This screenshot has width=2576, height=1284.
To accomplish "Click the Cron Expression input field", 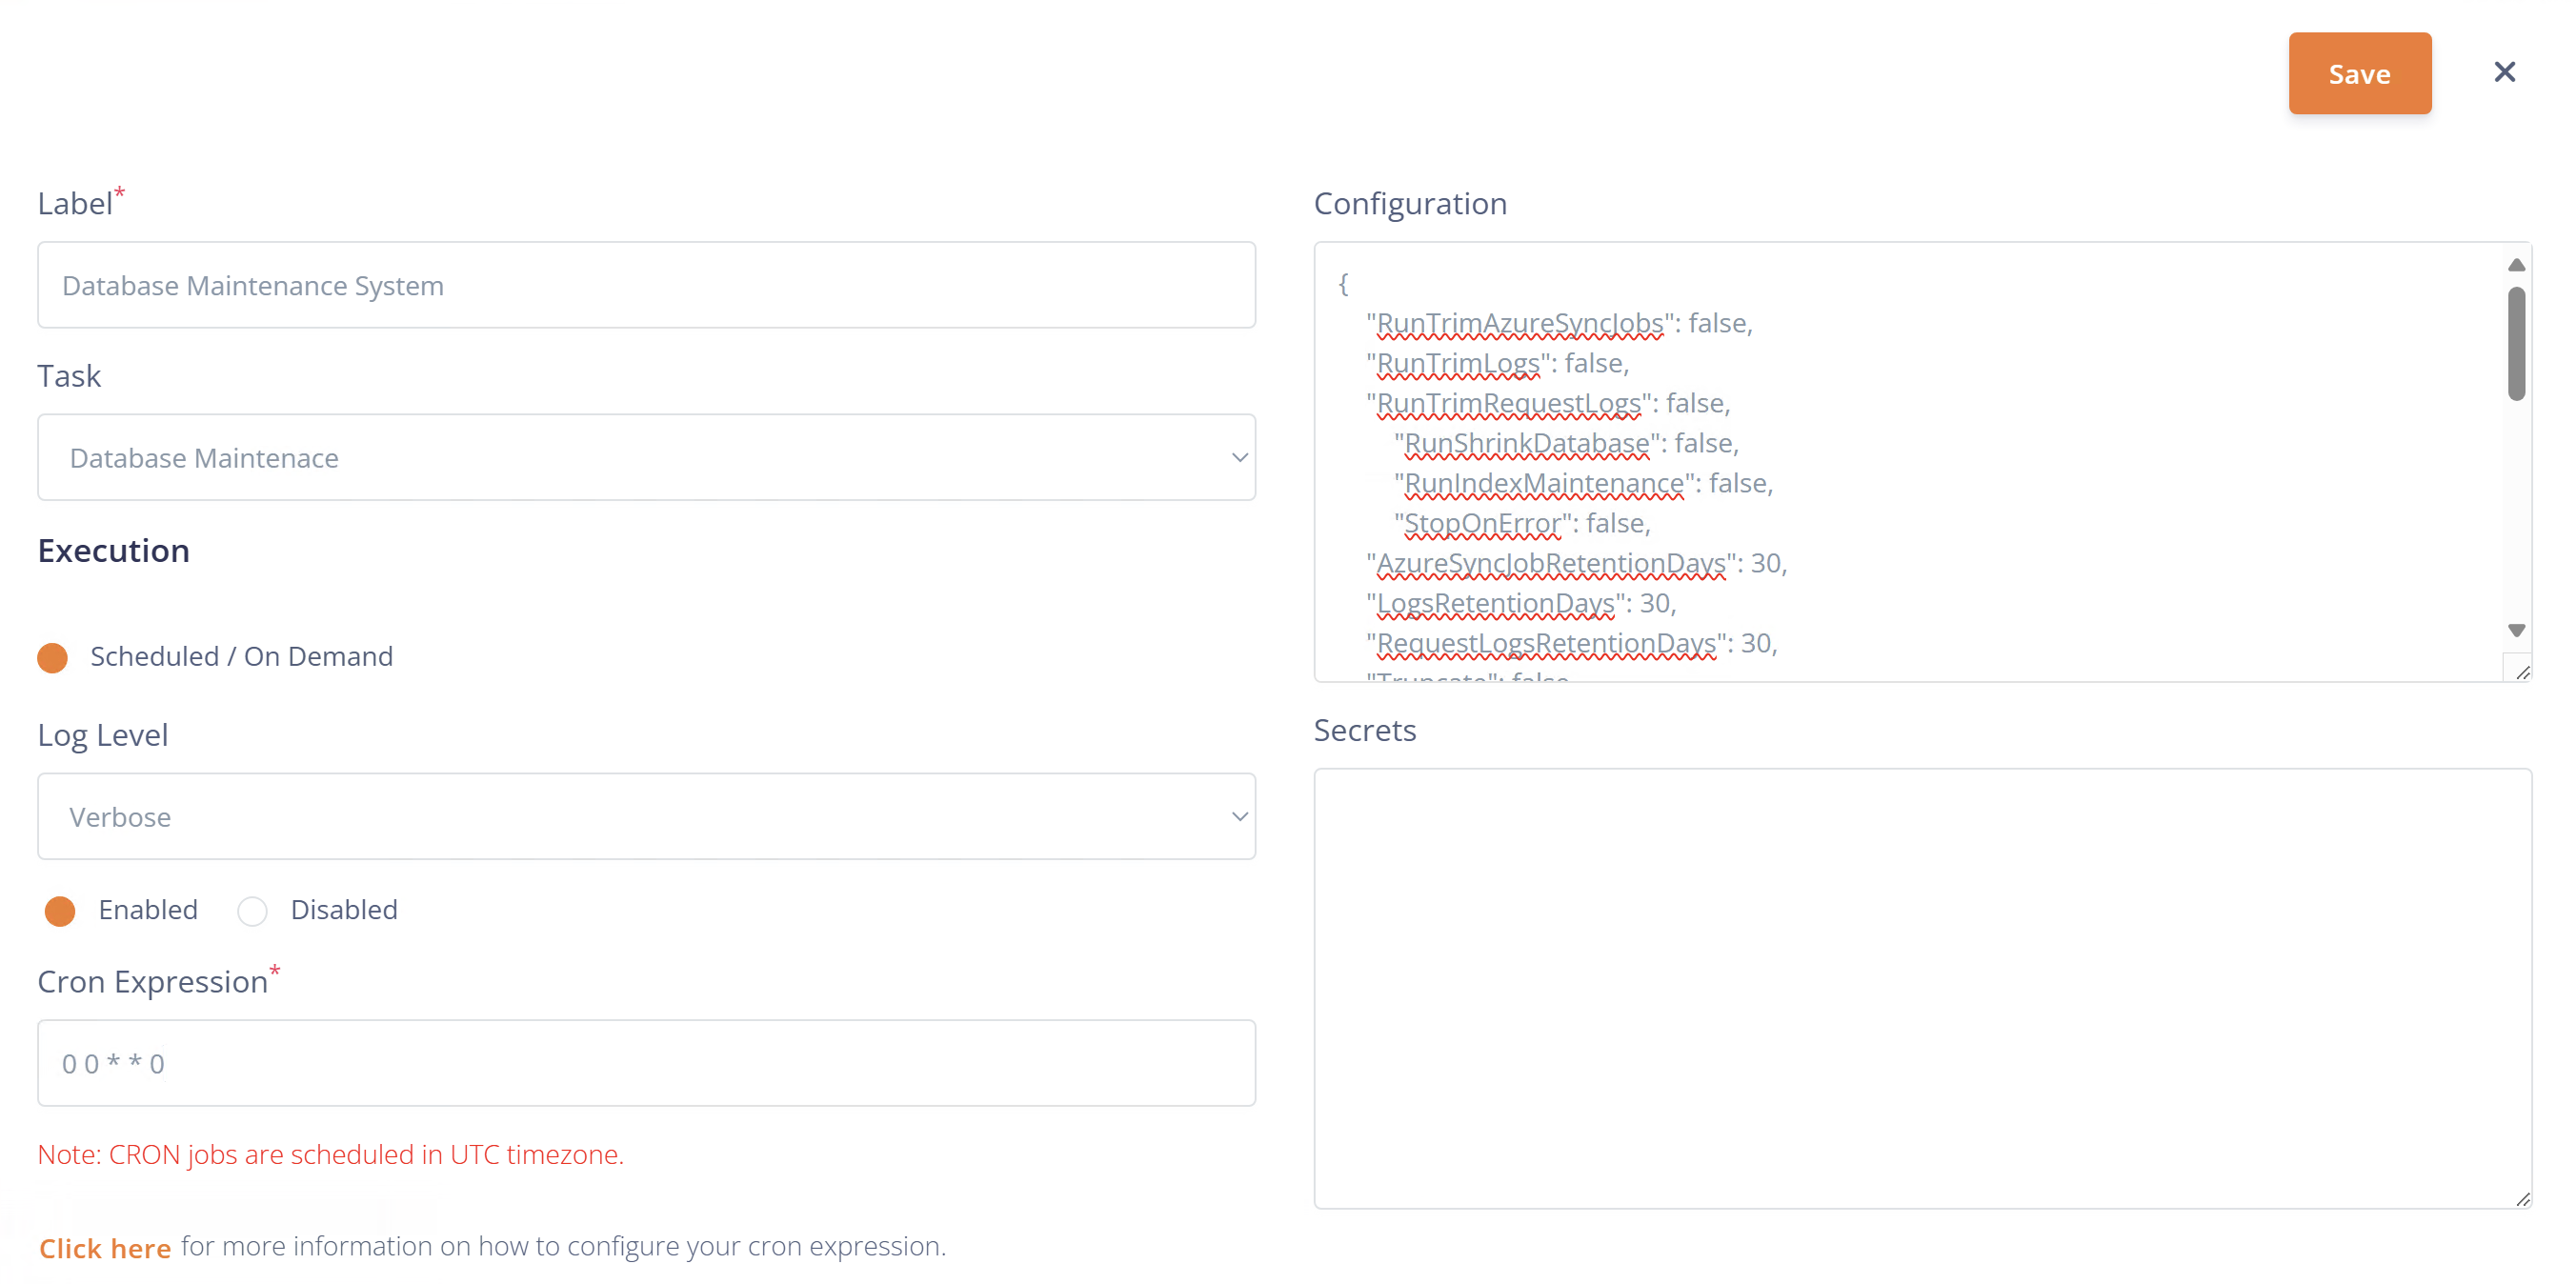I will point(646,1063).
